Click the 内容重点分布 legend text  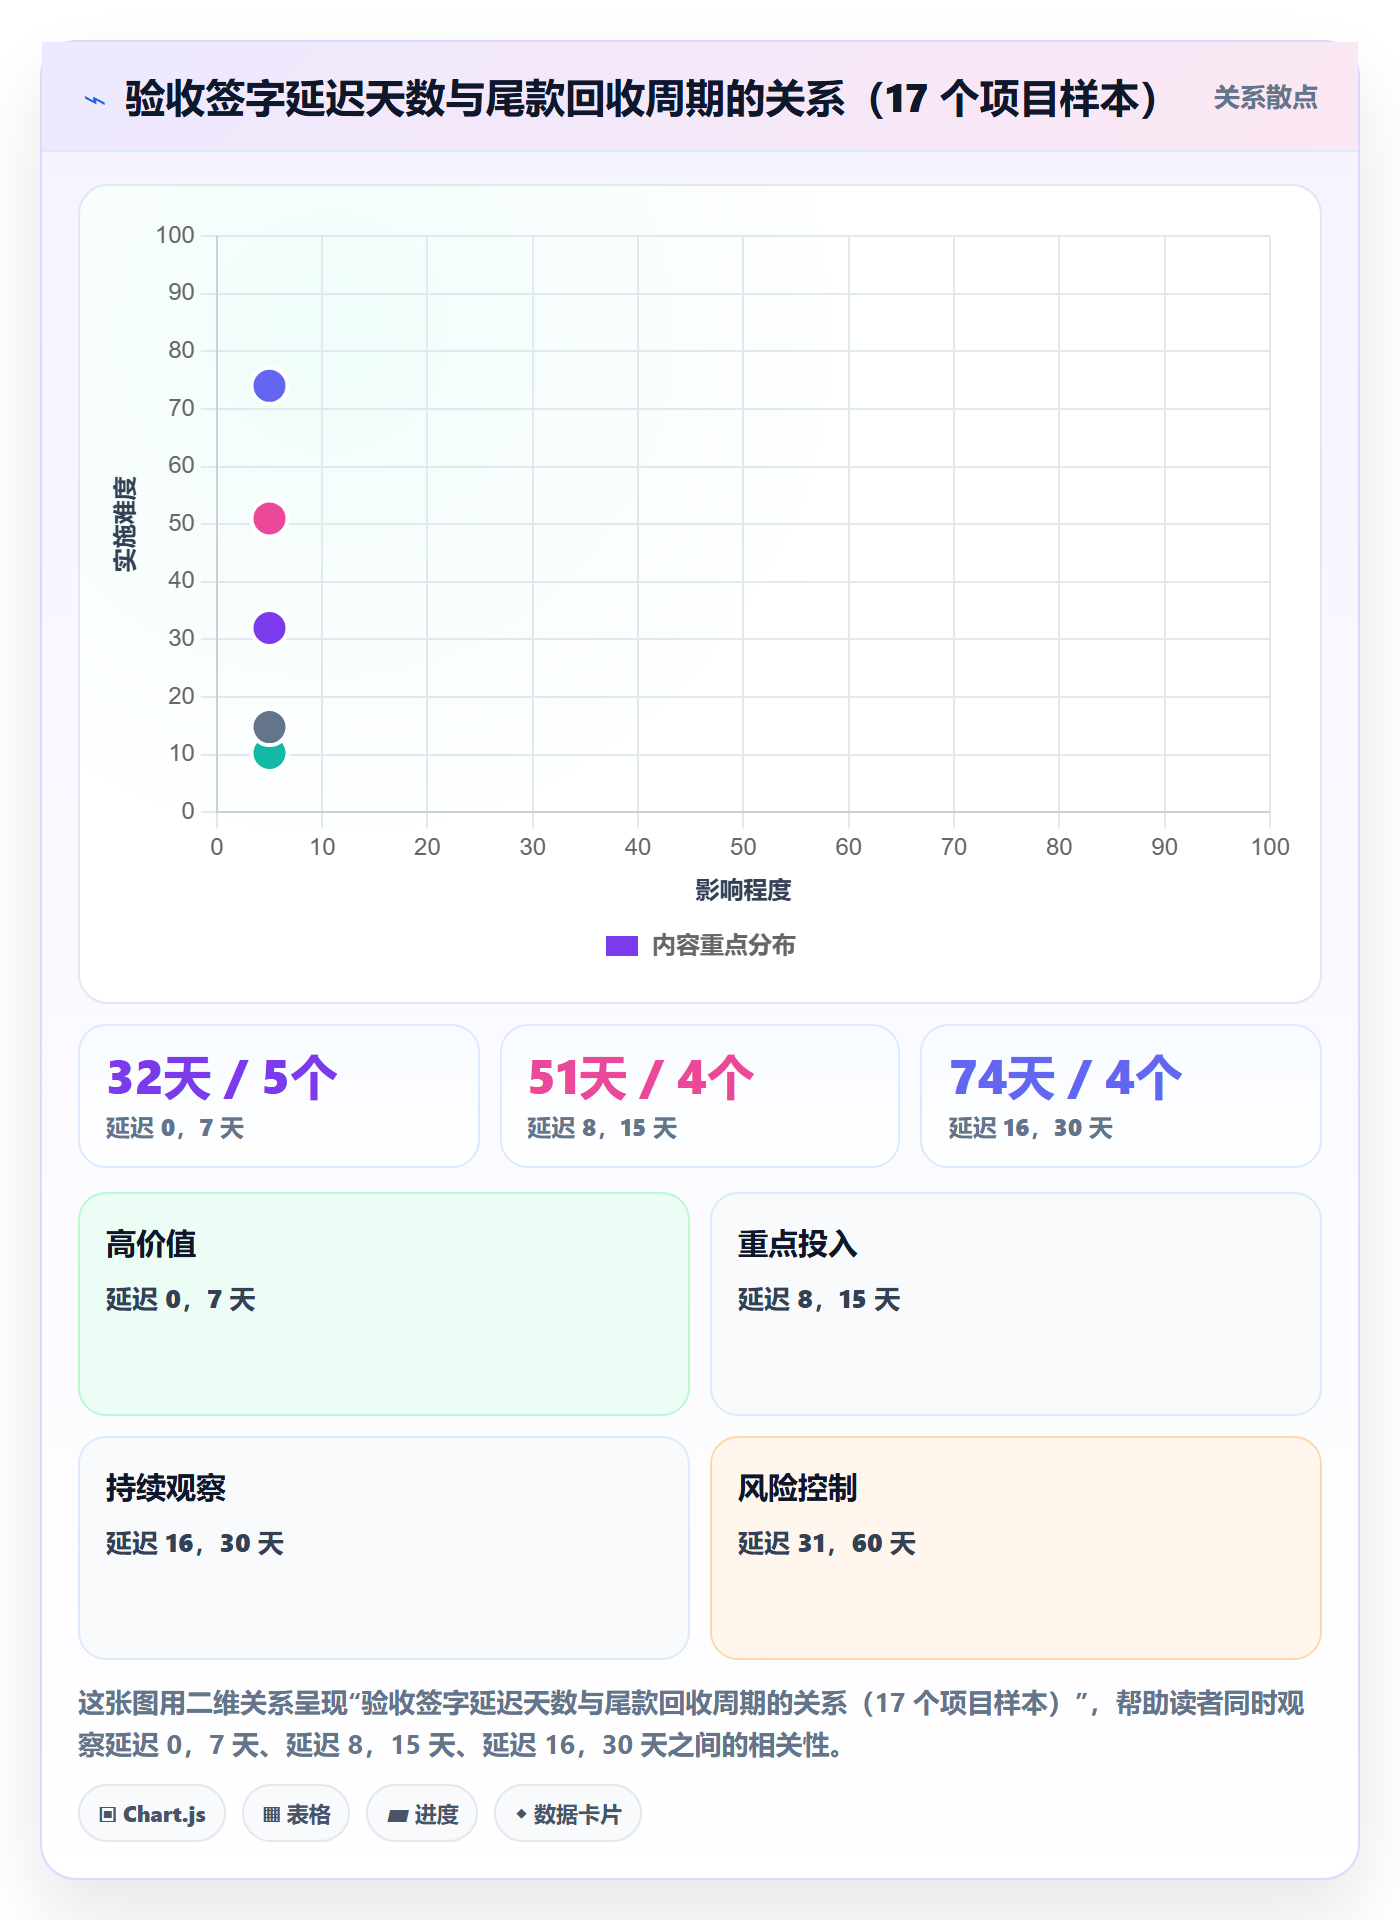click(723, 946)
